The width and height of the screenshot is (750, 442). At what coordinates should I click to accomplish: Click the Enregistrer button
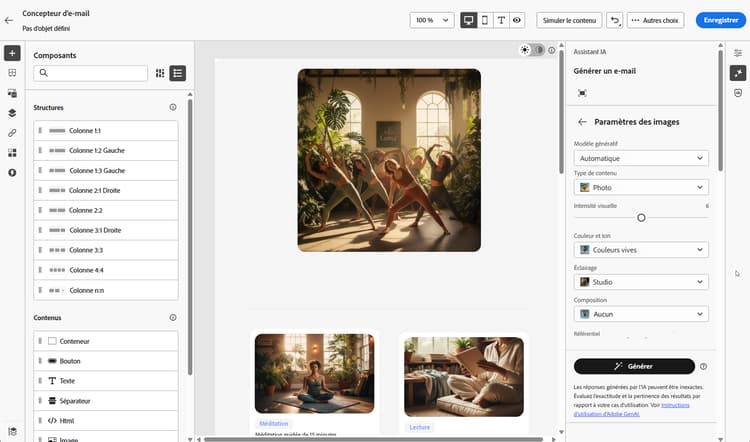[721, 20]
